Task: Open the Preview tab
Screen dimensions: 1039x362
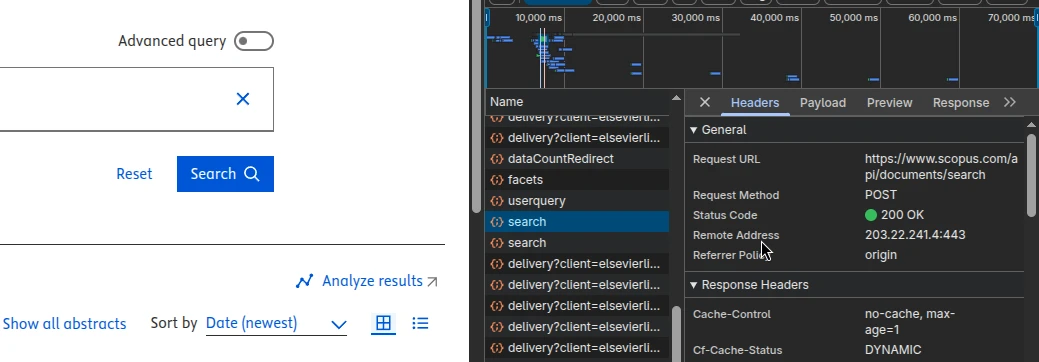Action: point(889,103)
